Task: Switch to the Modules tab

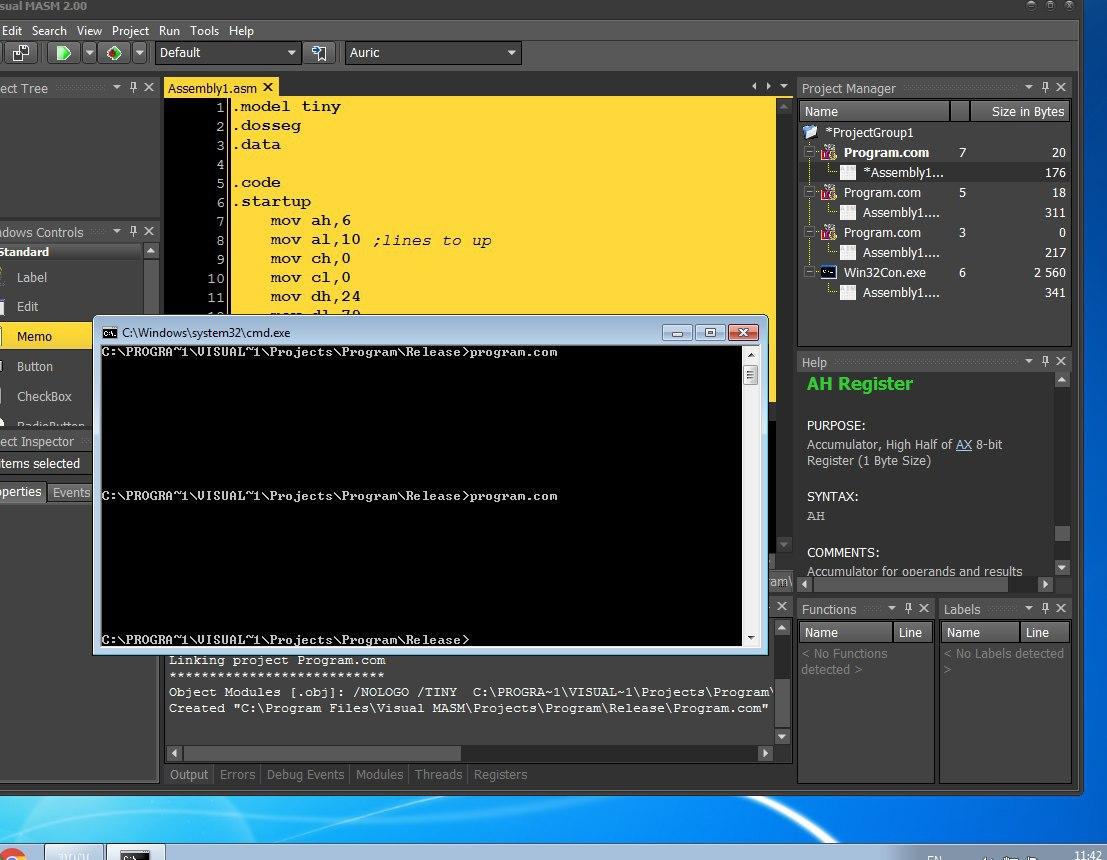Action: tap(380, 775)
